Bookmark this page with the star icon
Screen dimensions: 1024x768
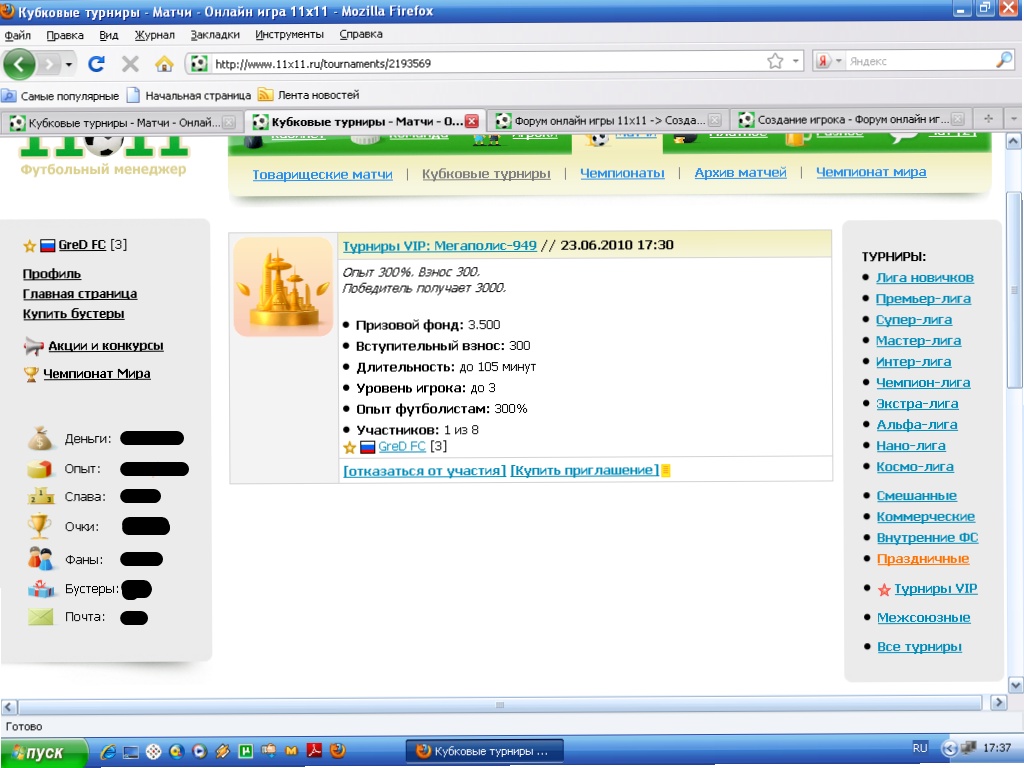pyautogui.click(x=775, y=62)
